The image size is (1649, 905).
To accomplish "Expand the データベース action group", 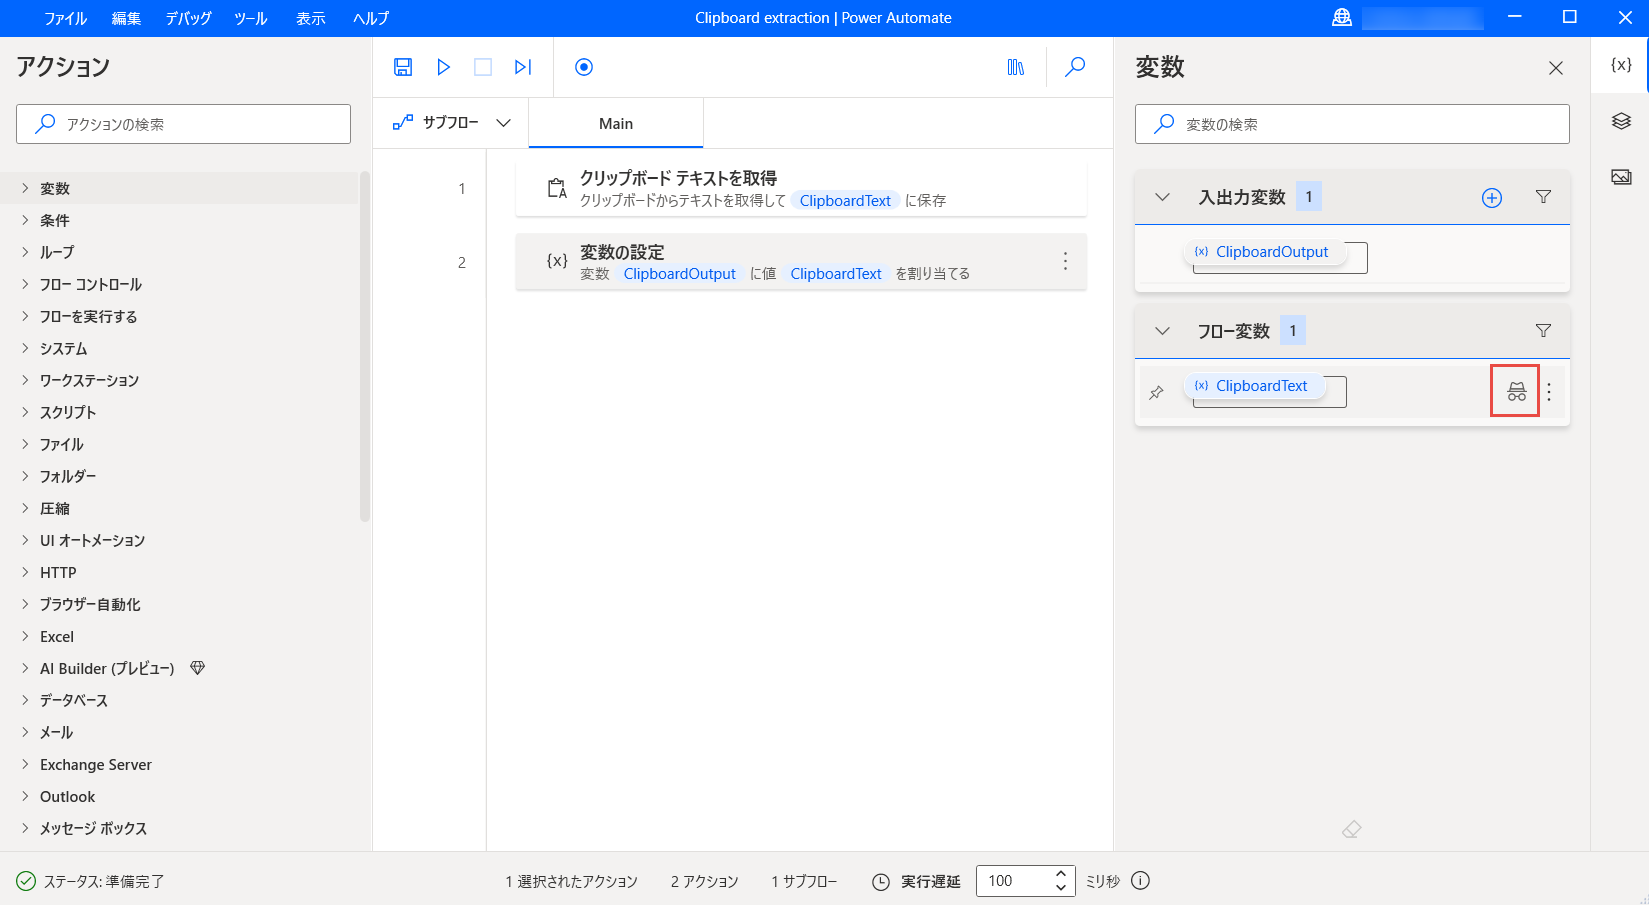I will (x=25, y=700).
